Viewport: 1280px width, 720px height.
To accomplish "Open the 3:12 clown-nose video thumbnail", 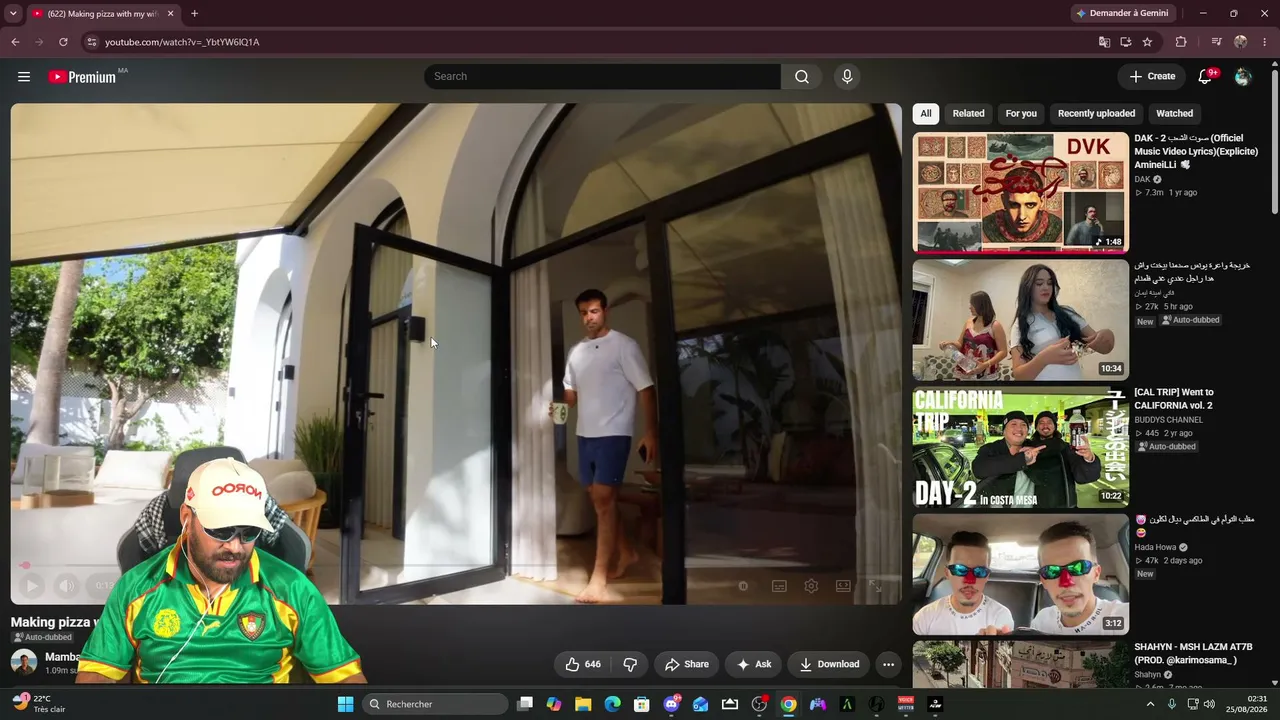I will pos(1020,574).
